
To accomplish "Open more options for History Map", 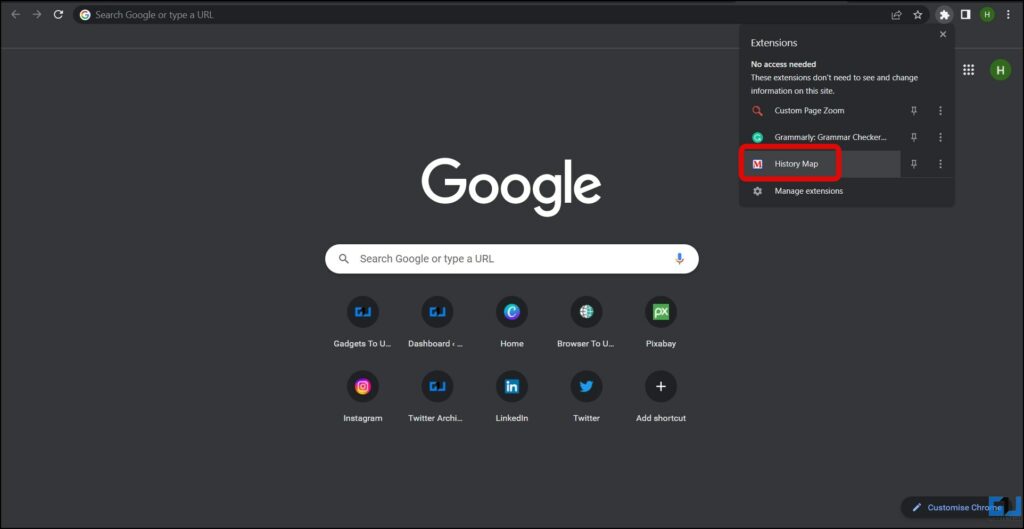I will (940, 164).
